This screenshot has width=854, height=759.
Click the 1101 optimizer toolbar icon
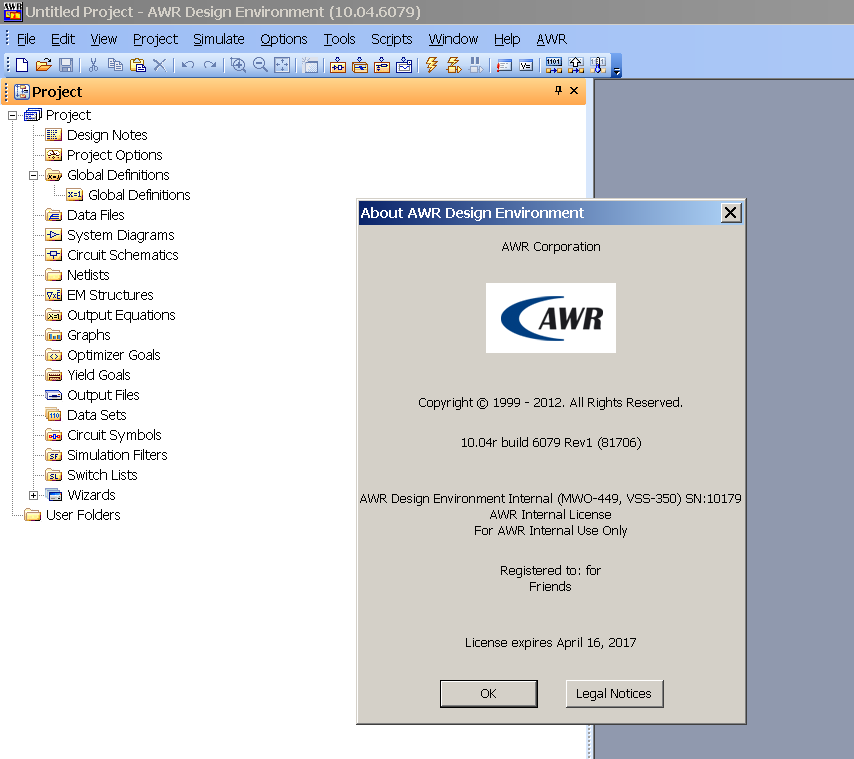tap(554, 65)
